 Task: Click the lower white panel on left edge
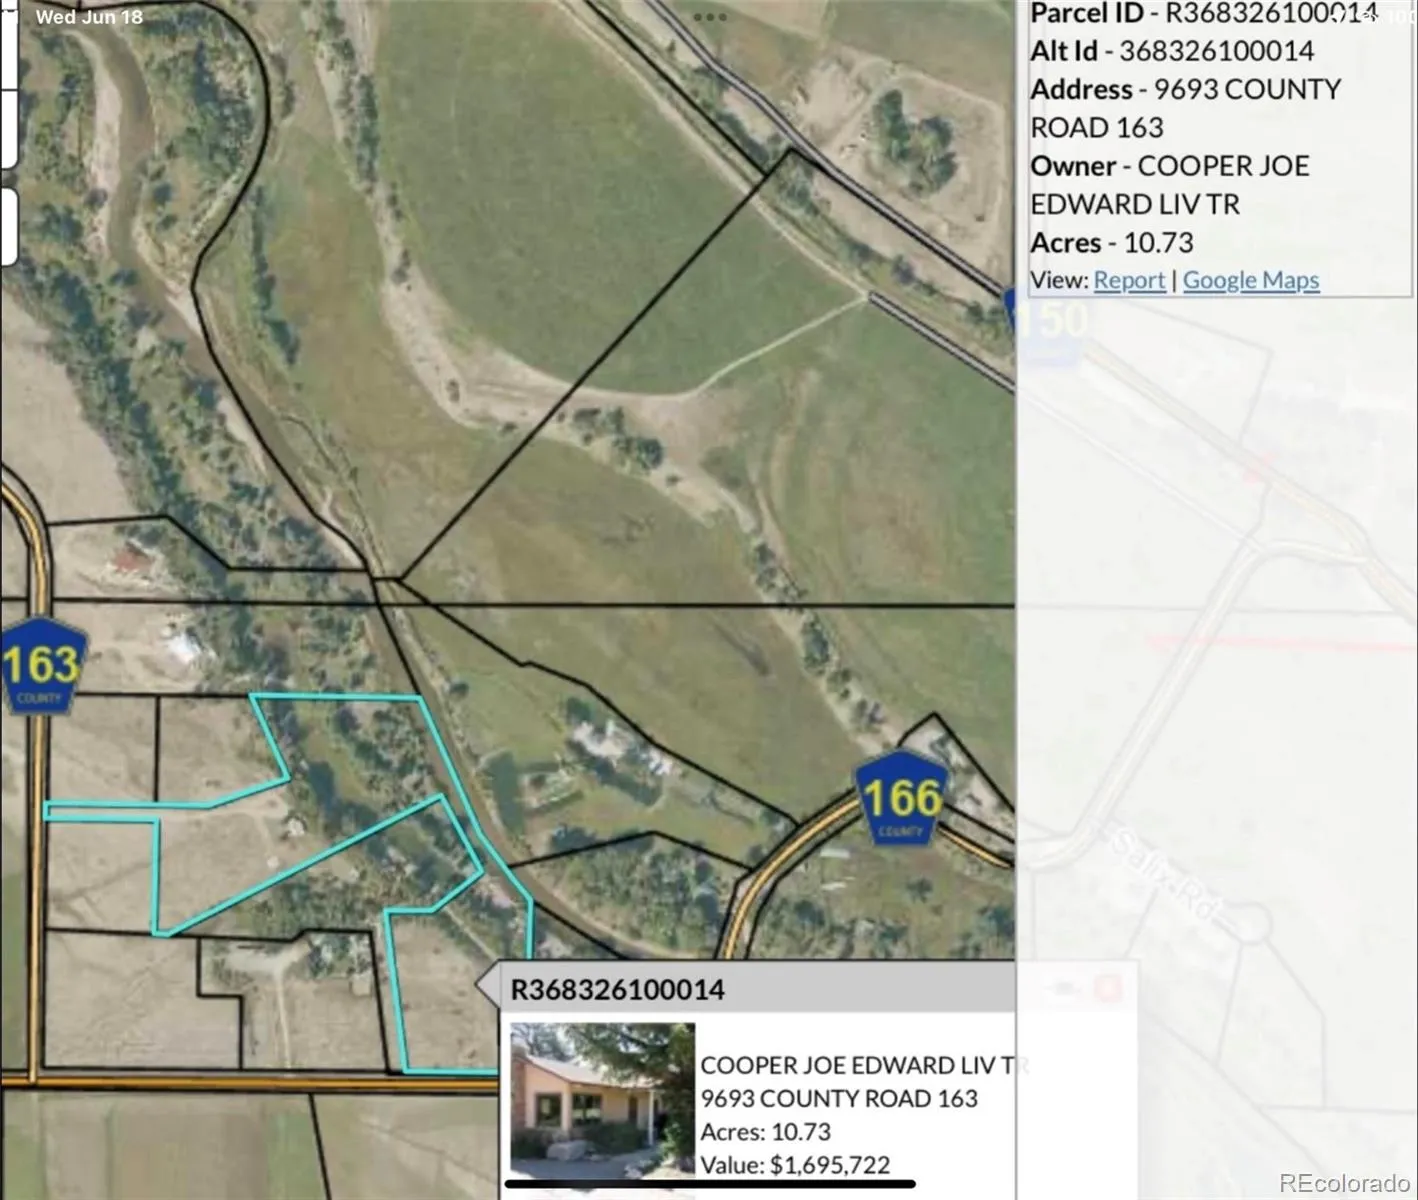pos(8,227)
